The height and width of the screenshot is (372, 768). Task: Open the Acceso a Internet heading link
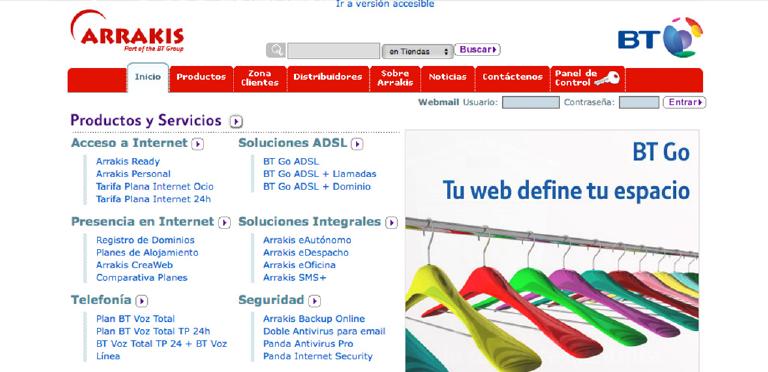coord(129,143)
